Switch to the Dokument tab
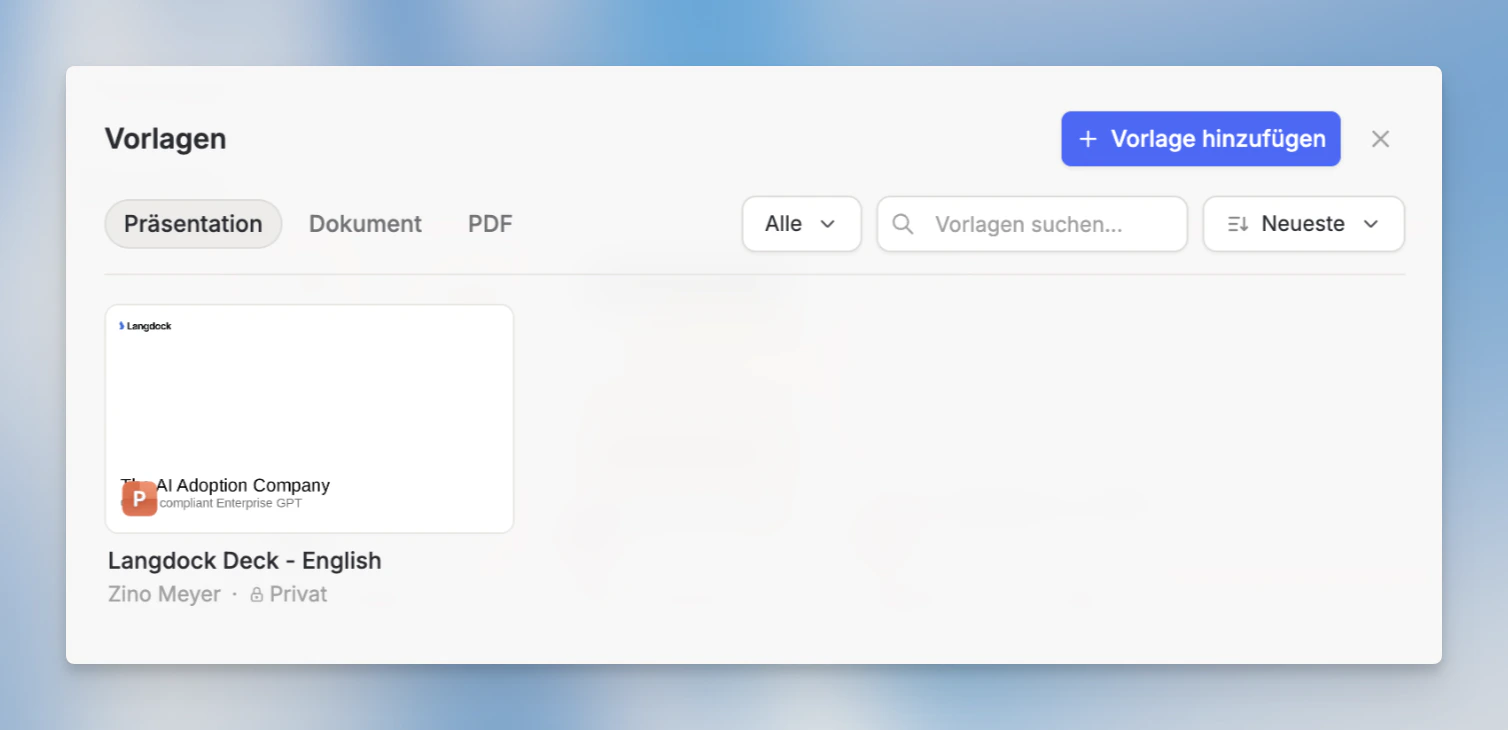Image resolution: width=1508 pixels, height=730 pixels. coord(365,224)
